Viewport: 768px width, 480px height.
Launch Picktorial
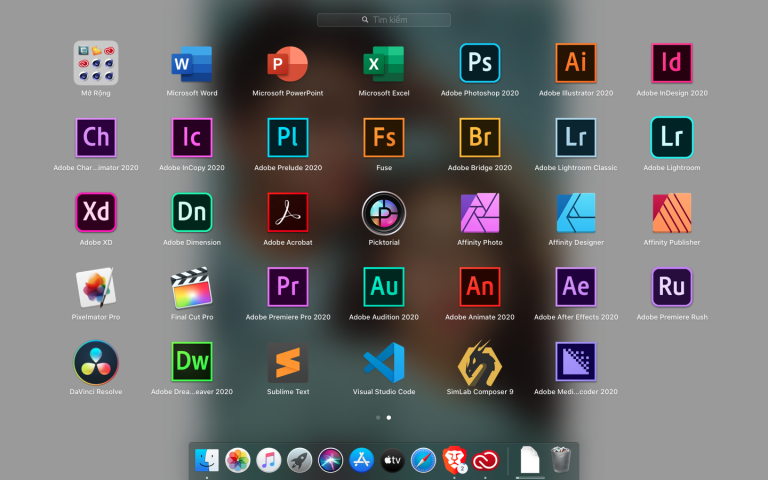coord(384,213)
